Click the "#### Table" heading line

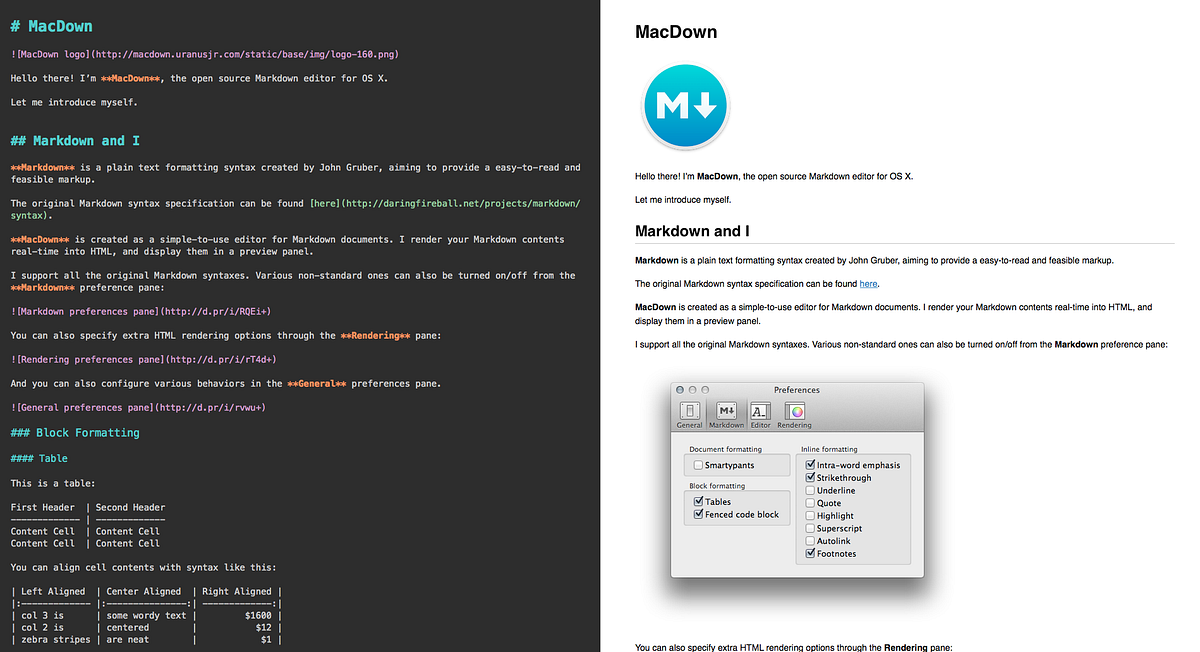(39, 458)
